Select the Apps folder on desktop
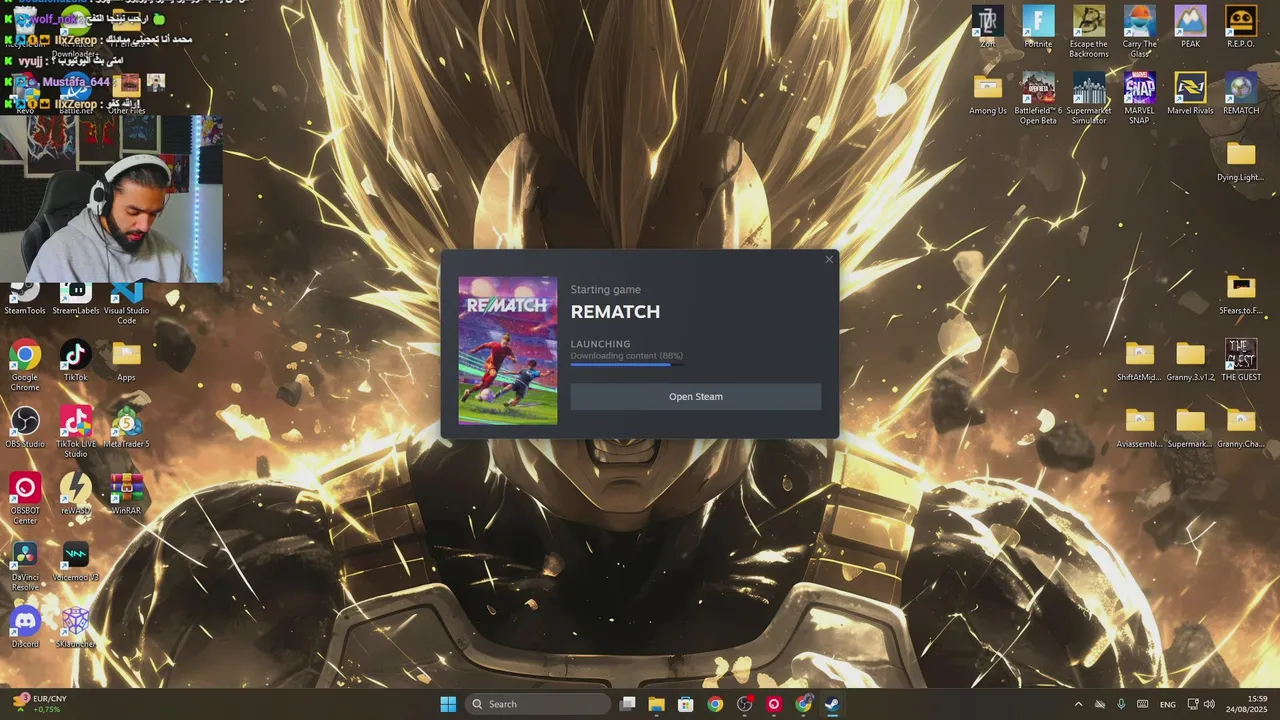Screen dimensions: 1280x720 126,361
